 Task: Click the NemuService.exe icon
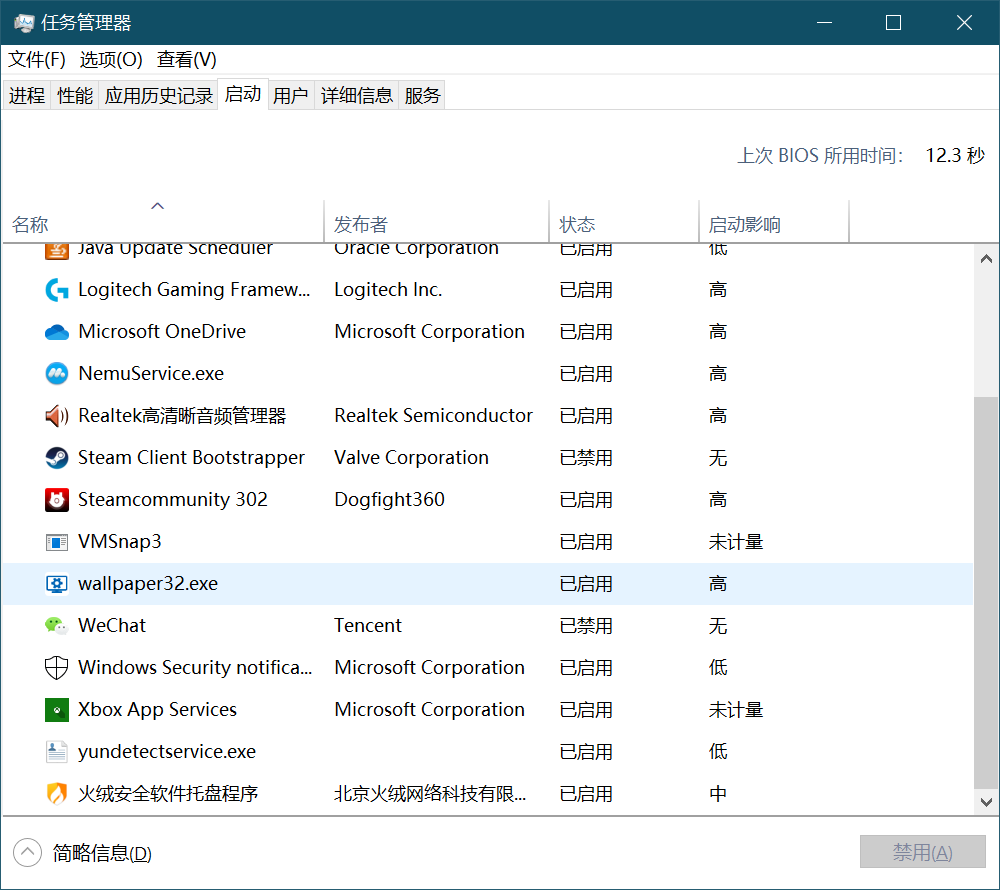[57, 374]
